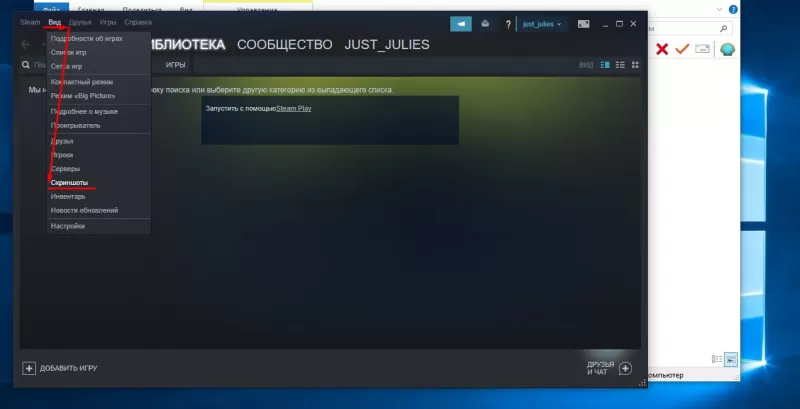
Task: Open the JUST_JULIES profile tab
Action: (387, 45)
